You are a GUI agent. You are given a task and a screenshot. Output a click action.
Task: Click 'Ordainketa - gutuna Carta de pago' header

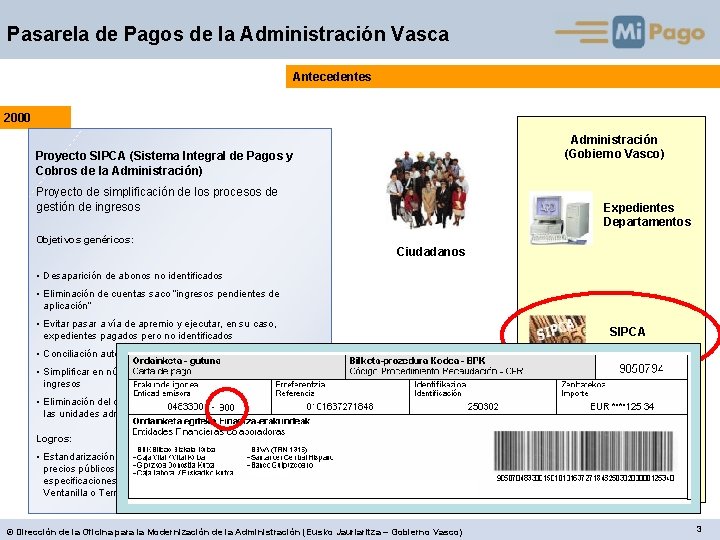point(176,366)
